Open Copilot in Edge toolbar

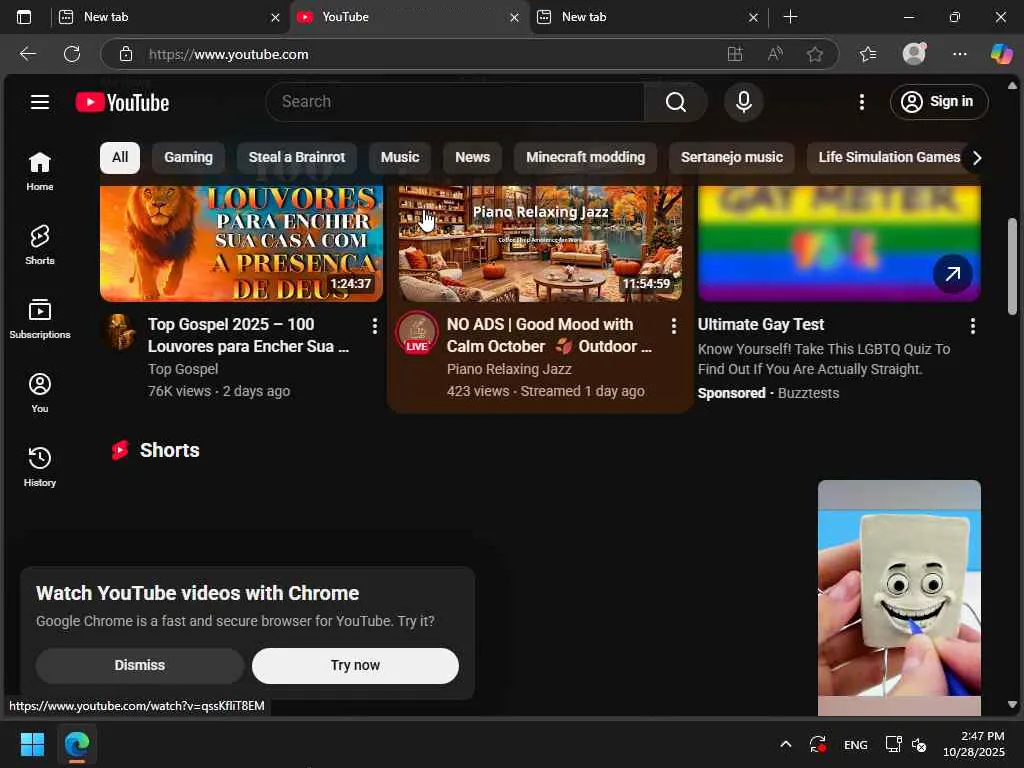[x=1002, y=54]
